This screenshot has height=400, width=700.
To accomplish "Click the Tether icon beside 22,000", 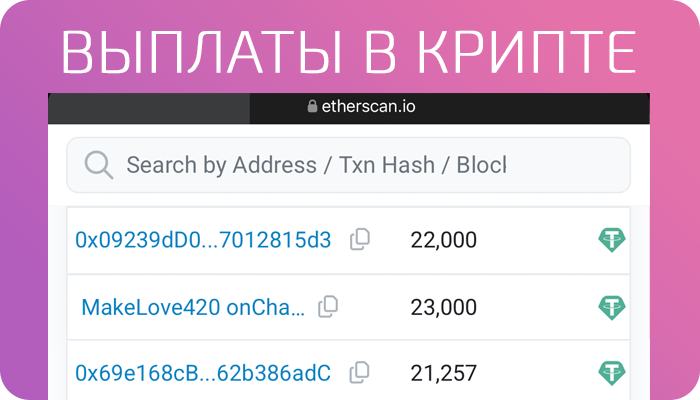I will point(611,240).
